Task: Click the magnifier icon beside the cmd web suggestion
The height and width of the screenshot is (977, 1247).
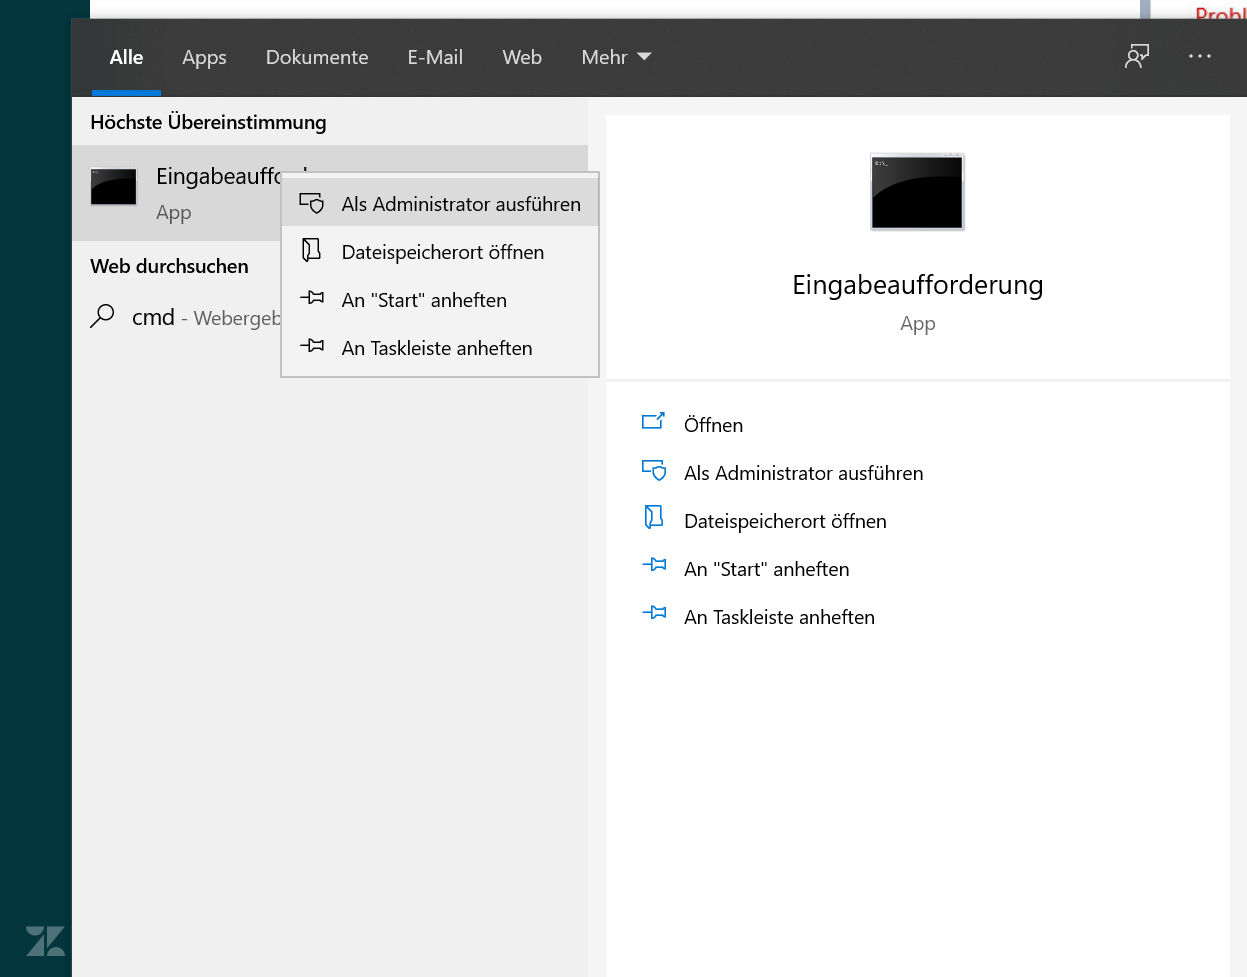Action: [103, 316]
